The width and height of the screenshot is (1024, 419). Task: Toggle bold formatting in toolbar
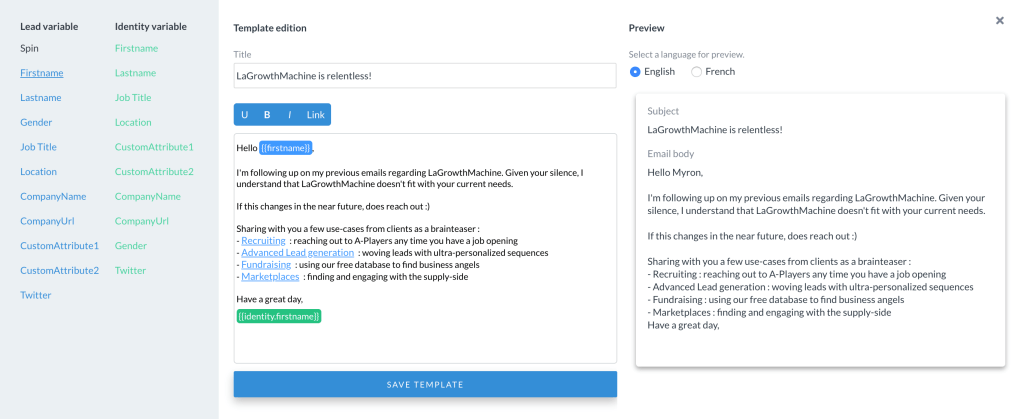267,115
